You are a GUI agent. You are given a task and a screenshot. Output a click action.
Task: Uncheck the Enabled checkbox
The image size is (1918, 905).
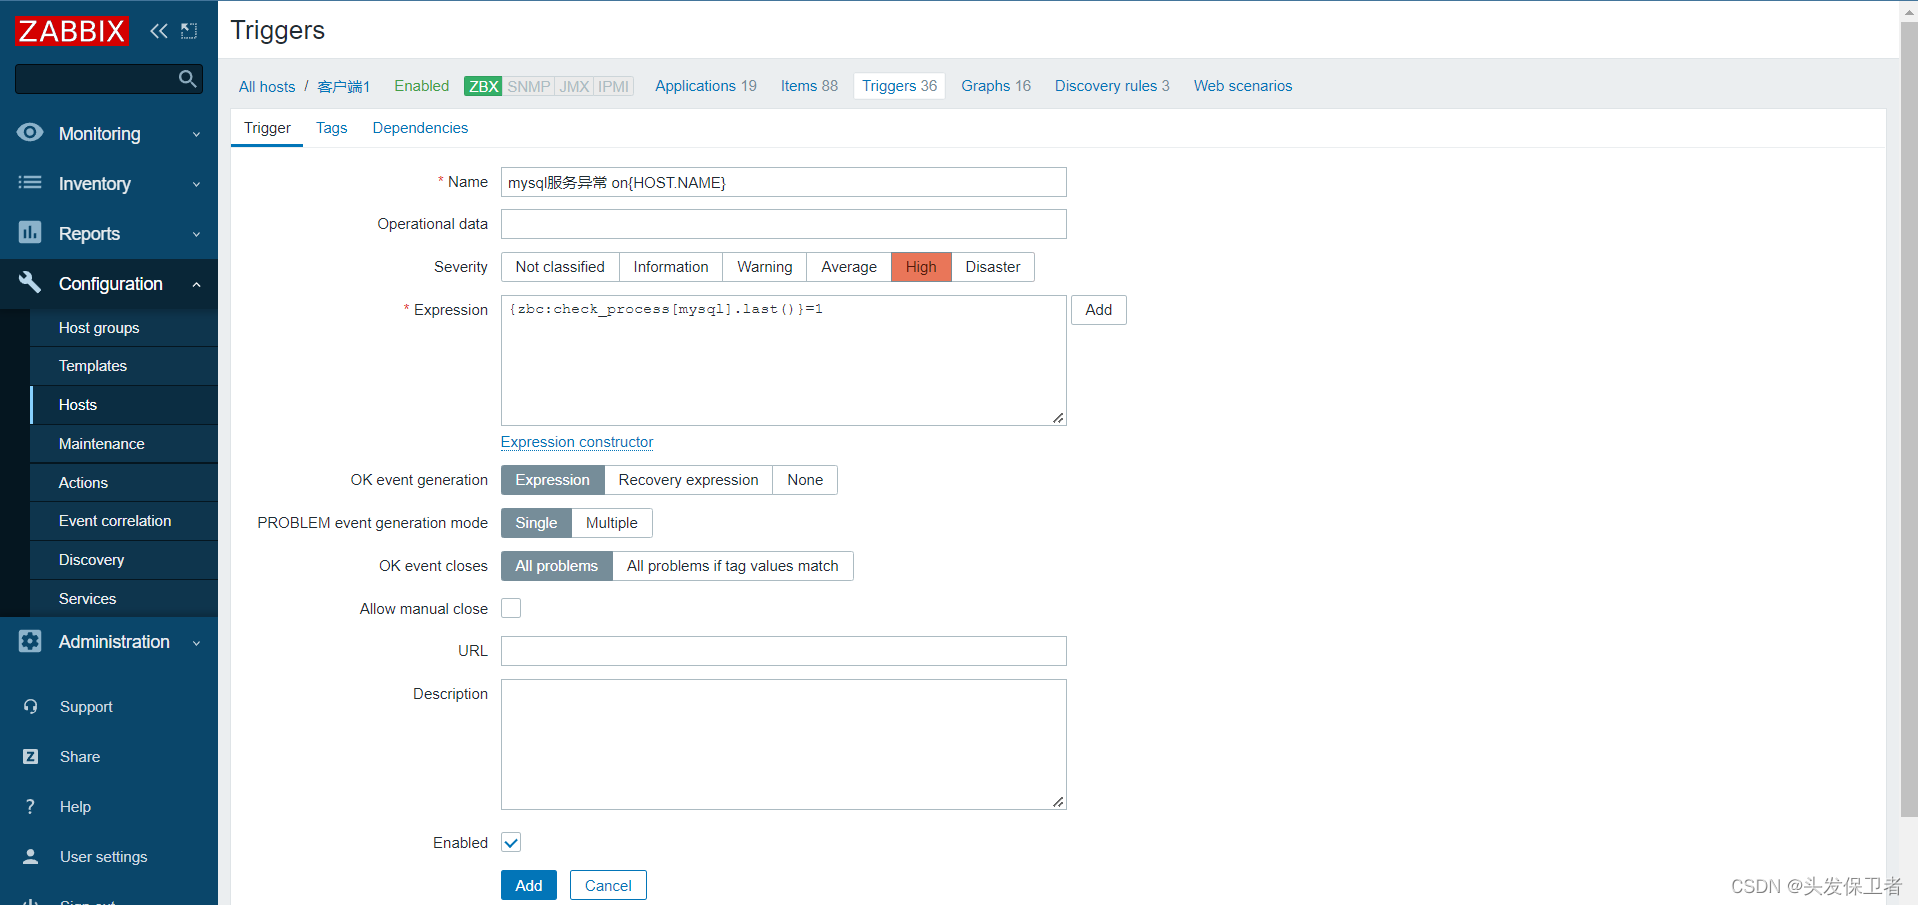coord(510,842)
